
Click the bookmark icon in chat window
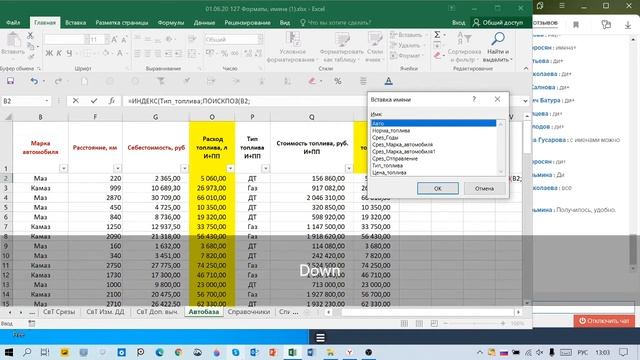click(576, 25)
